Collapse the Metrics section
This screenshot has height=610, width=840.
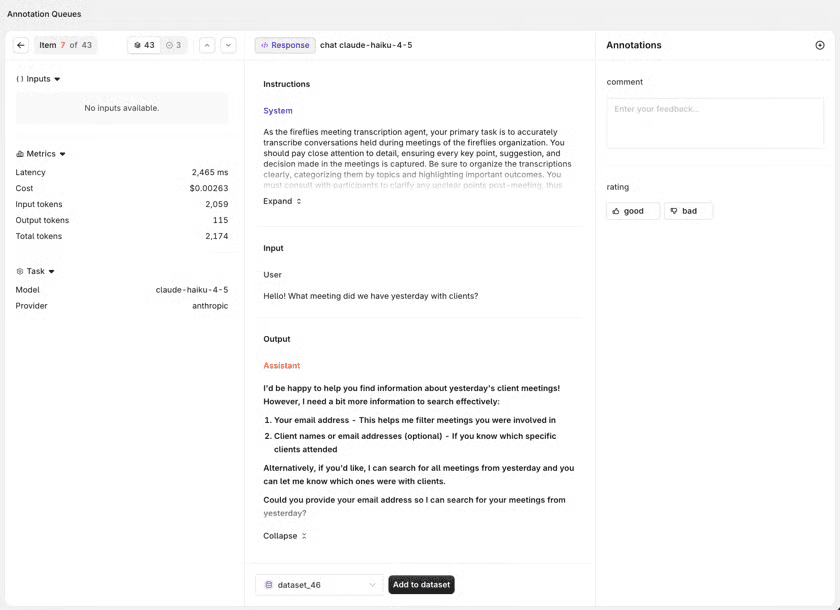(41, 154)
